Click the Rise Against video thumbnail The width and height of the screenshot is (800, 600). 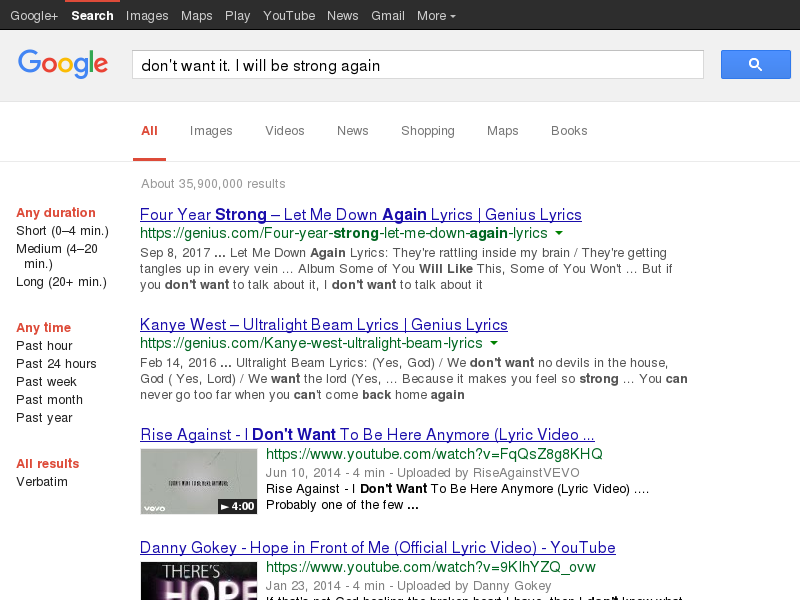(199, 481)
